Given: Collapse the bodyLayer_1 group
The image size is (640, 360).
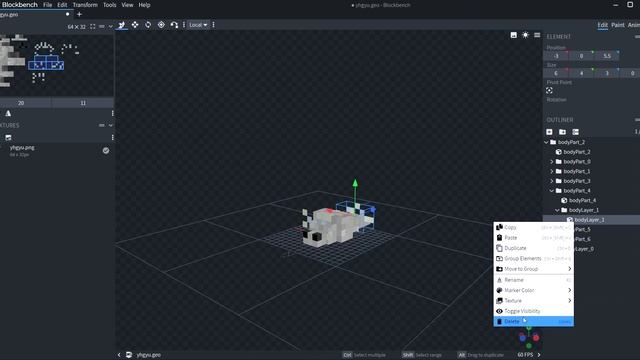Looking at the screenshot, I should [x=558, y=210].
